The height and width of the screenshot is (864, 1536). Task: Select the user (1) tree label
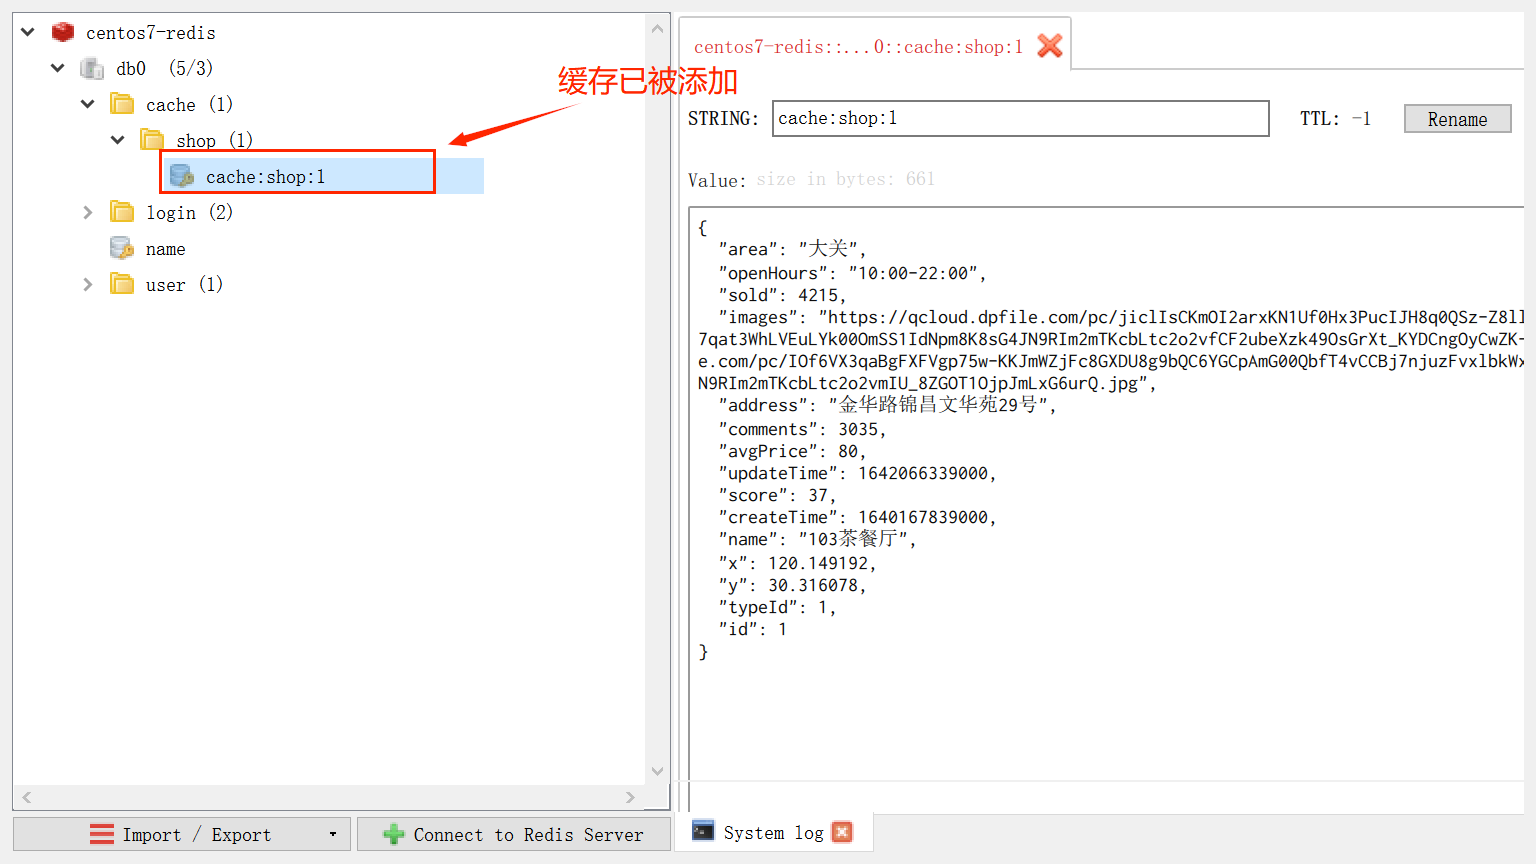coord(184,284)
